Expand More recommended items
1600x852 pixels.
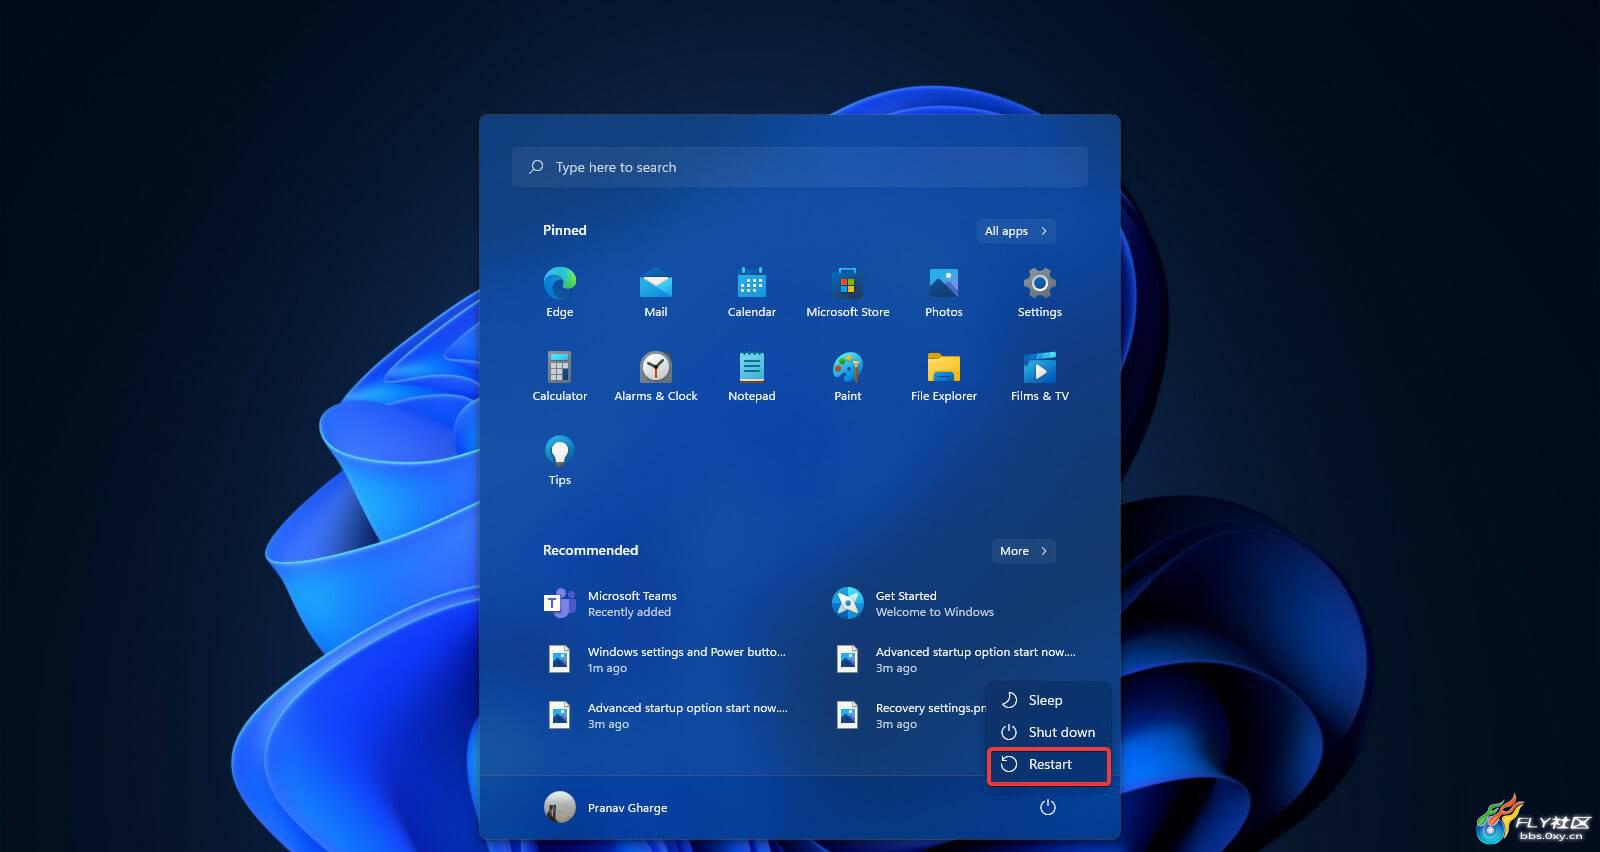[1024, 551]
